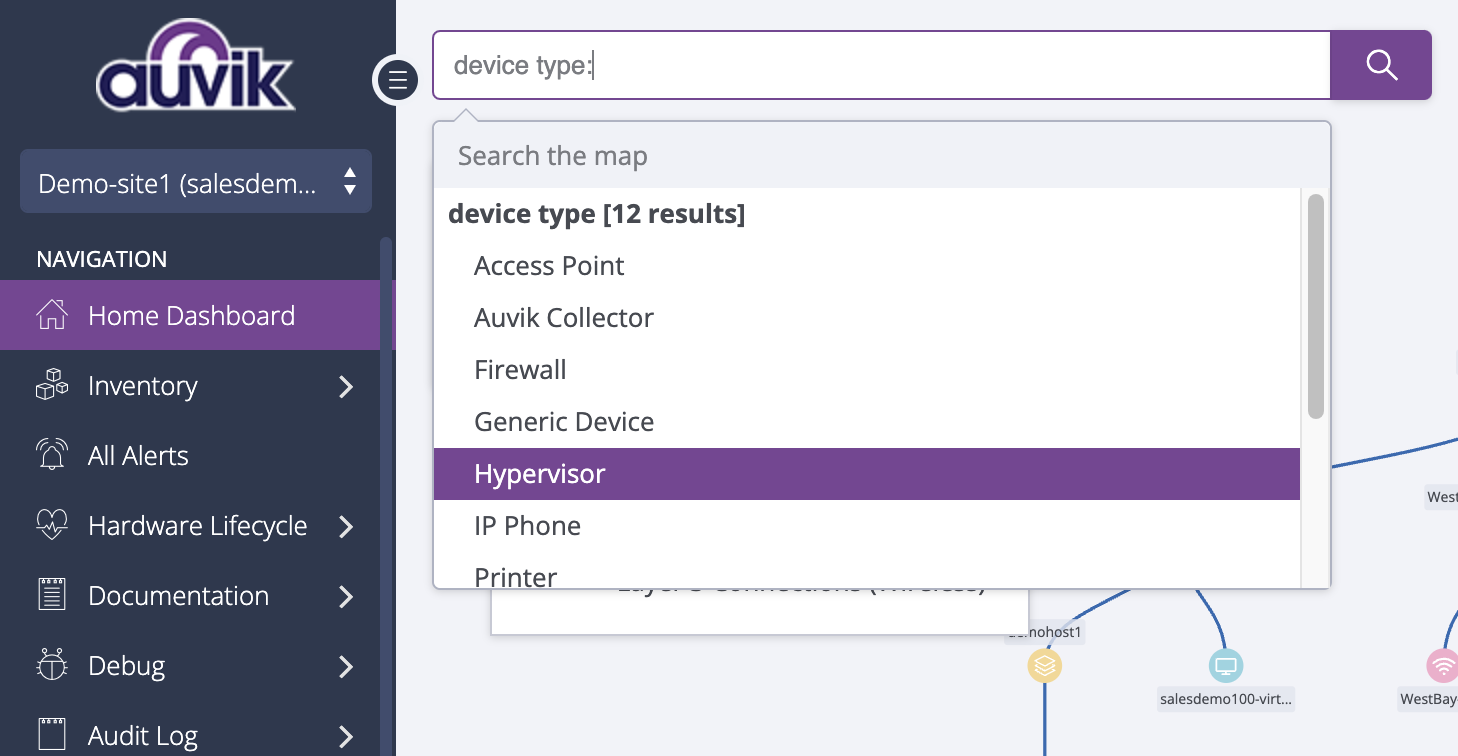This screenshot has width=1458, height=756.
Task: Expand the Hardware Lifecycle section
Action: (345, 525)
